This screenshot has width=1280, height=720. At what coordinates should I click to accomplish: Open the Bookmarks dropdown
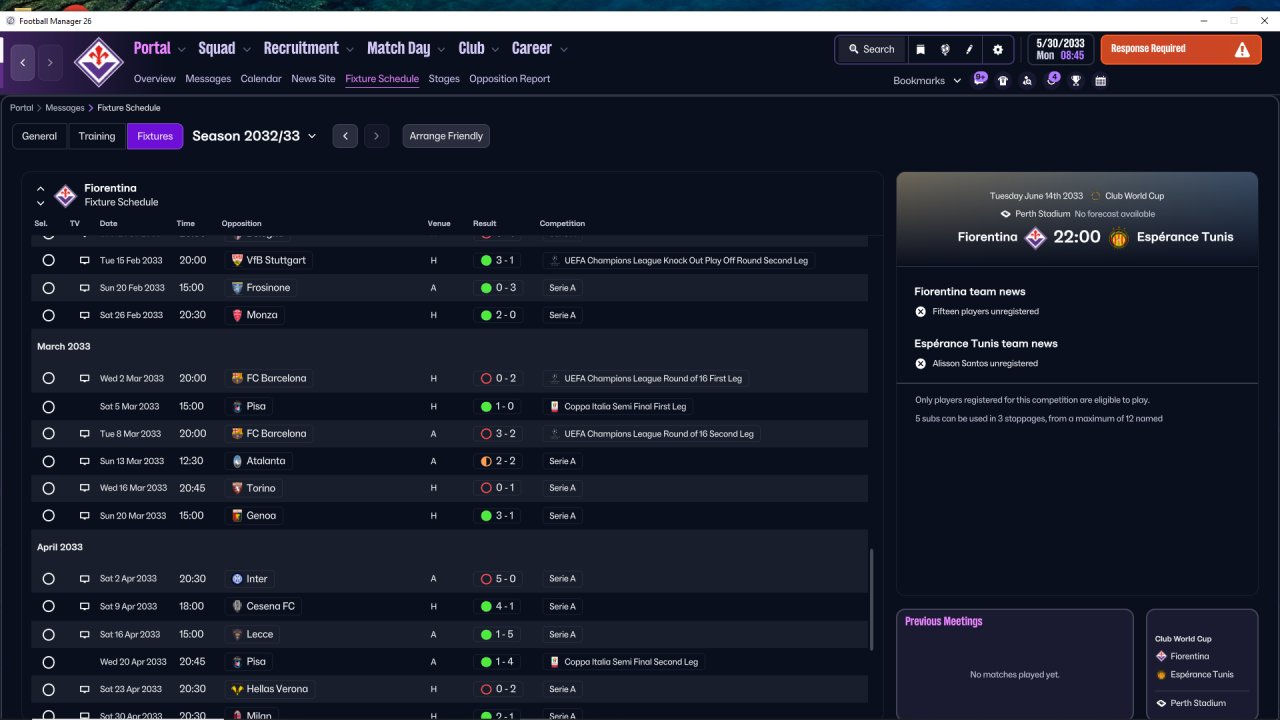tap(927, 81)
